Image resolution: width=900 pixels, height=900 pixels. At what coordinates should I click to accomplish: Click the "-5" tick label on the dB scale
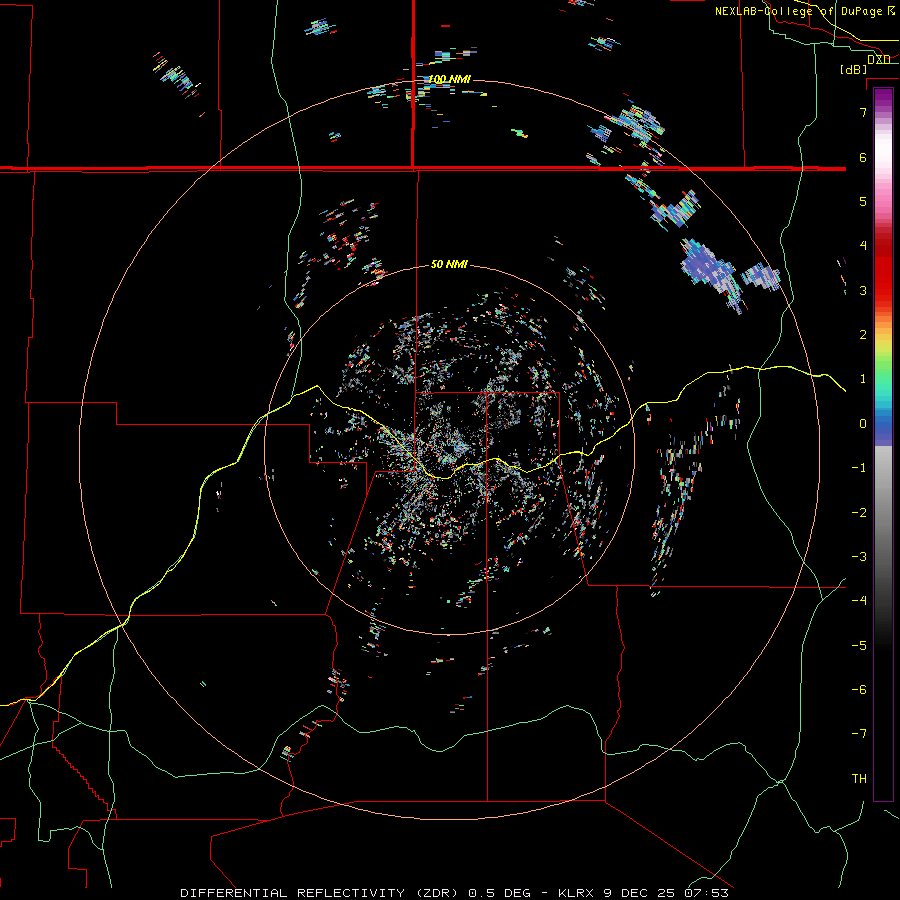pos(859,646)
